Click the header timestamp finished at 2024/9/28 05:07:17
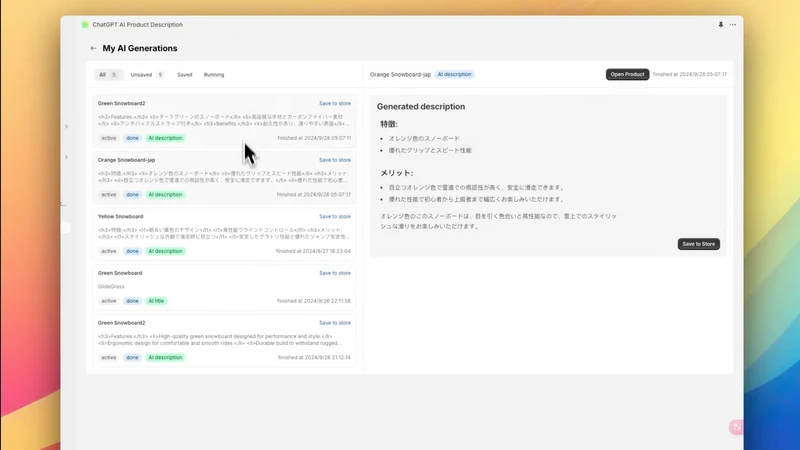800x450 pixels. [690, 74]
